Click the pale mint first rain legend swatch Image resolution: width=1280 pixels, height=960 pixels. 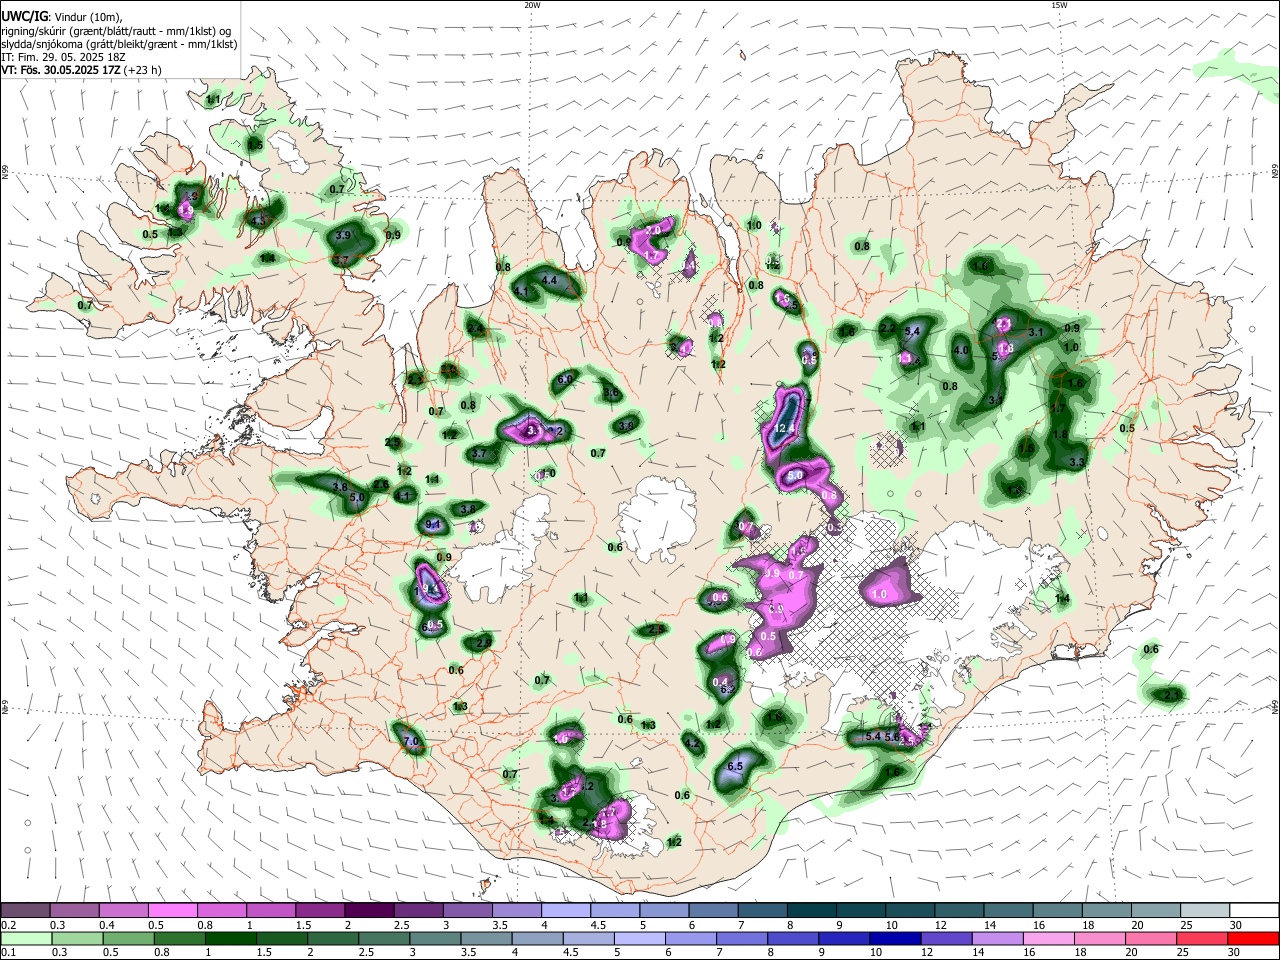(26, 938)
